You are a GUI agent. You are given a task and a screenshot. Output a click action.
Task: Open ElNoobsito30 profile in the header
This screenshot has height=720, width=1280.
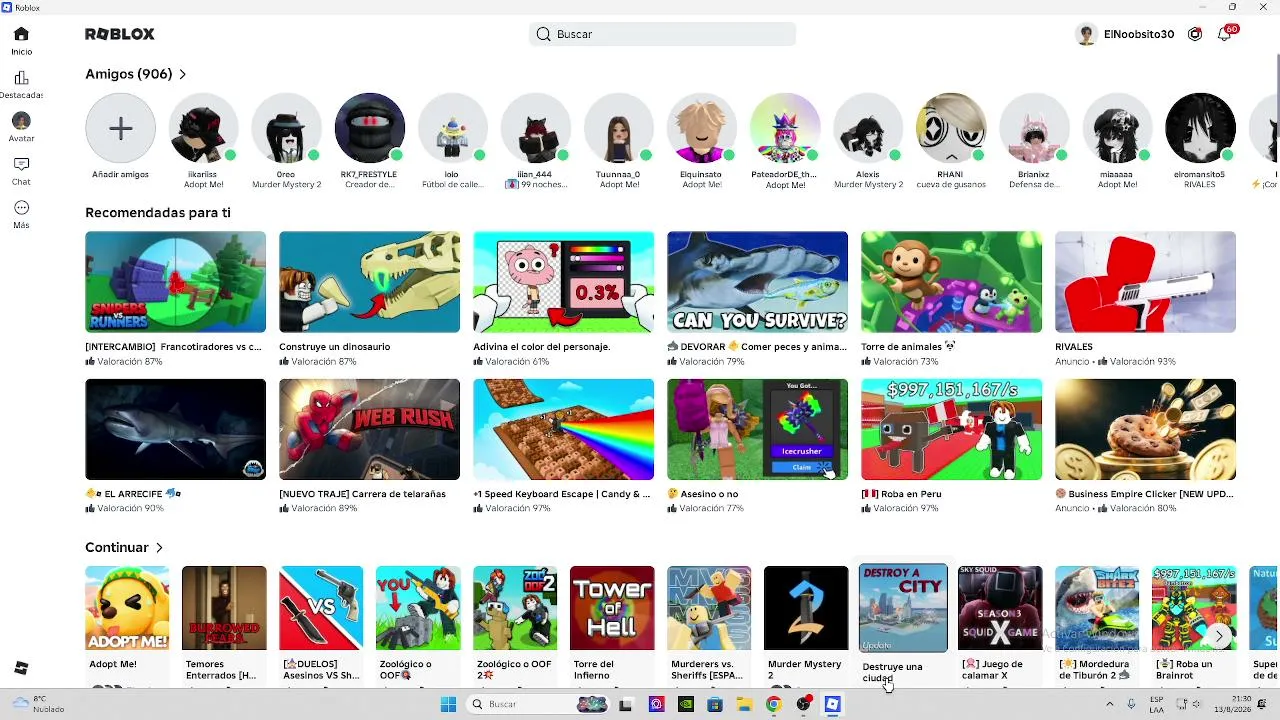click(1125, 34)
